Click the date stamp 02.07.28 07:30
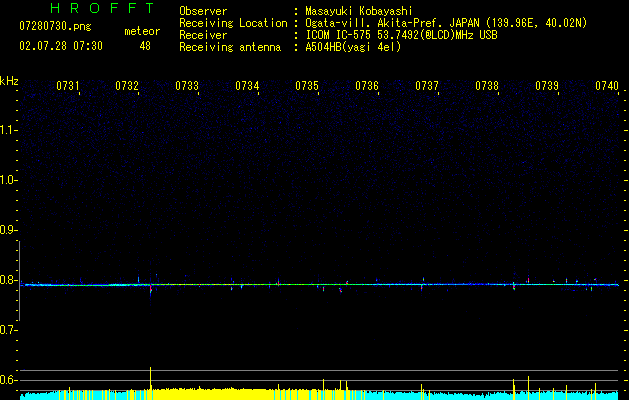 (x=61, y=46)
